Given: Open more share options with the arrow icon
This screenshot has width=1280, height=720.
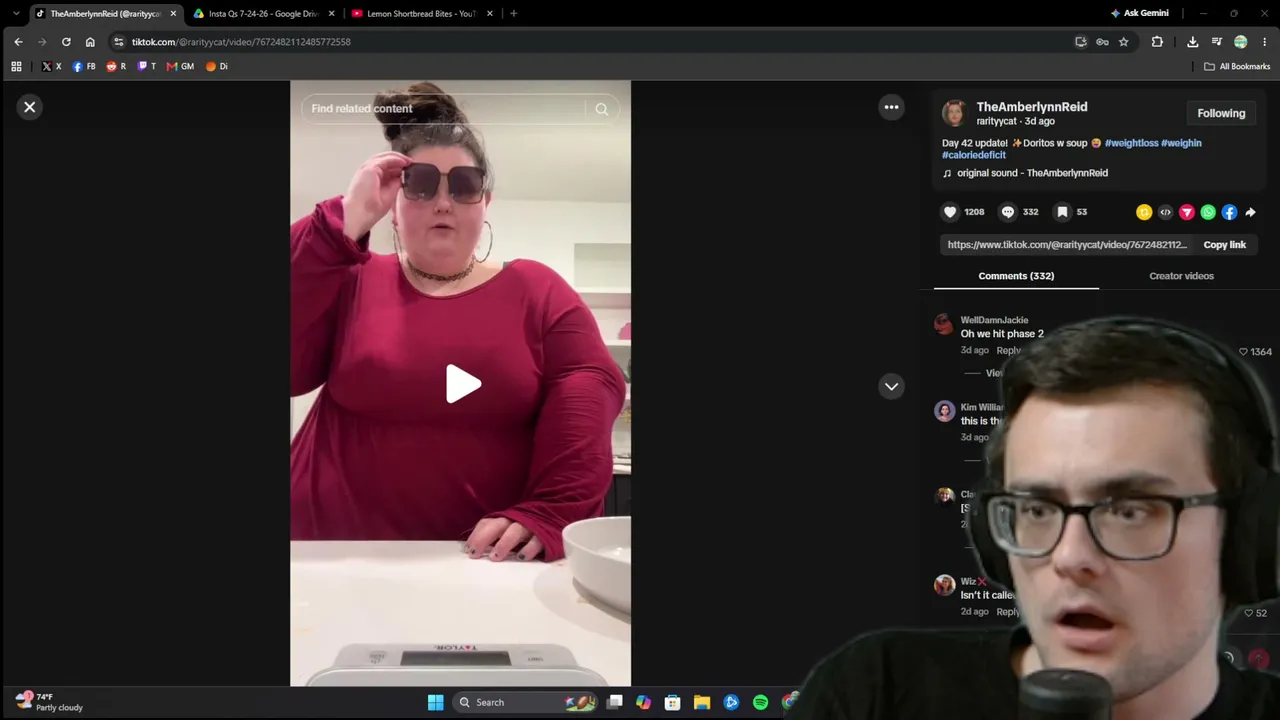Looking at the screenshot, I should [1250, 212].
